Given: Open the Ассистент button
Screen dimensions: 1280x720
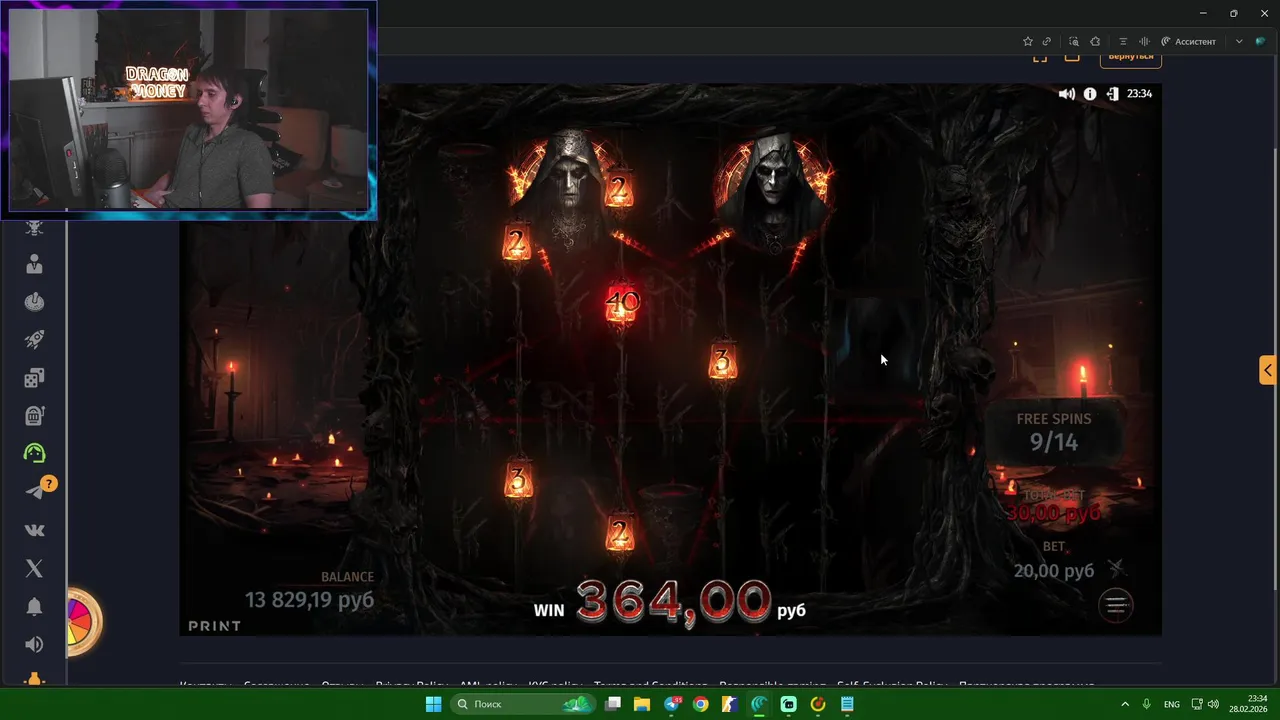Looking at the screenshot, I should pos(1188,42).
